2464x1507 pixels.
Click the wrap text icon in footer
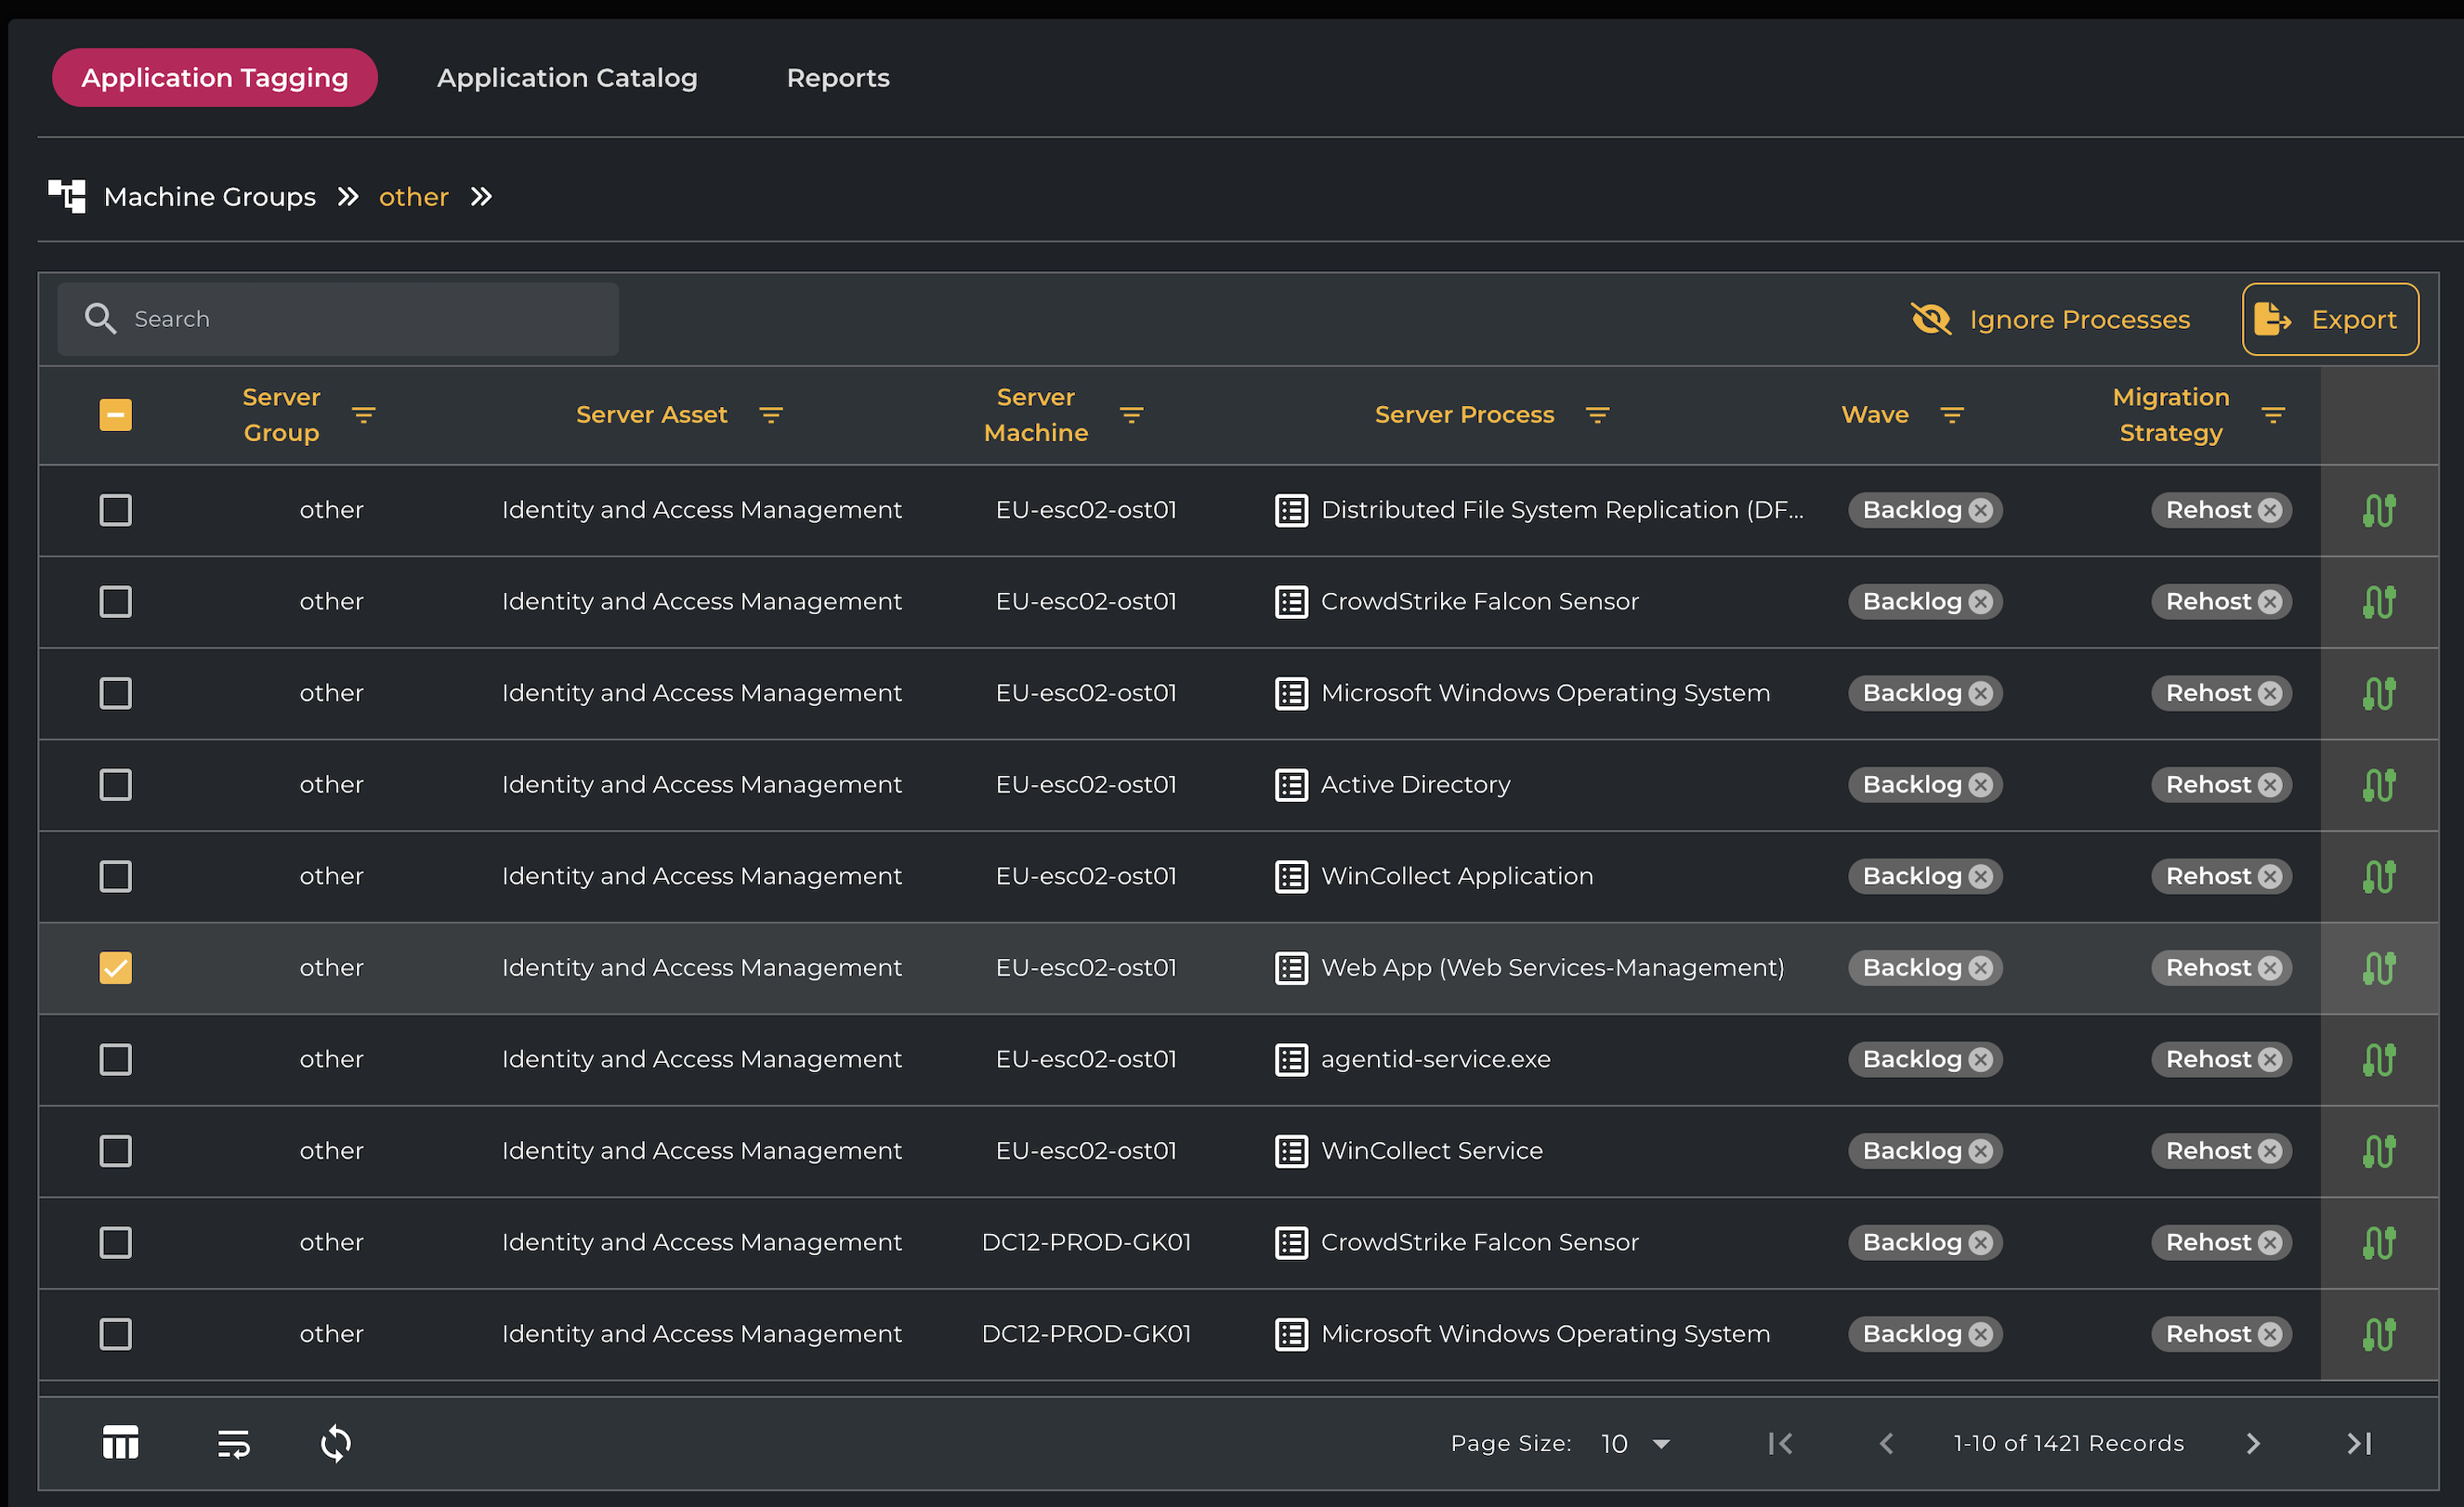tap(233, 1442)
